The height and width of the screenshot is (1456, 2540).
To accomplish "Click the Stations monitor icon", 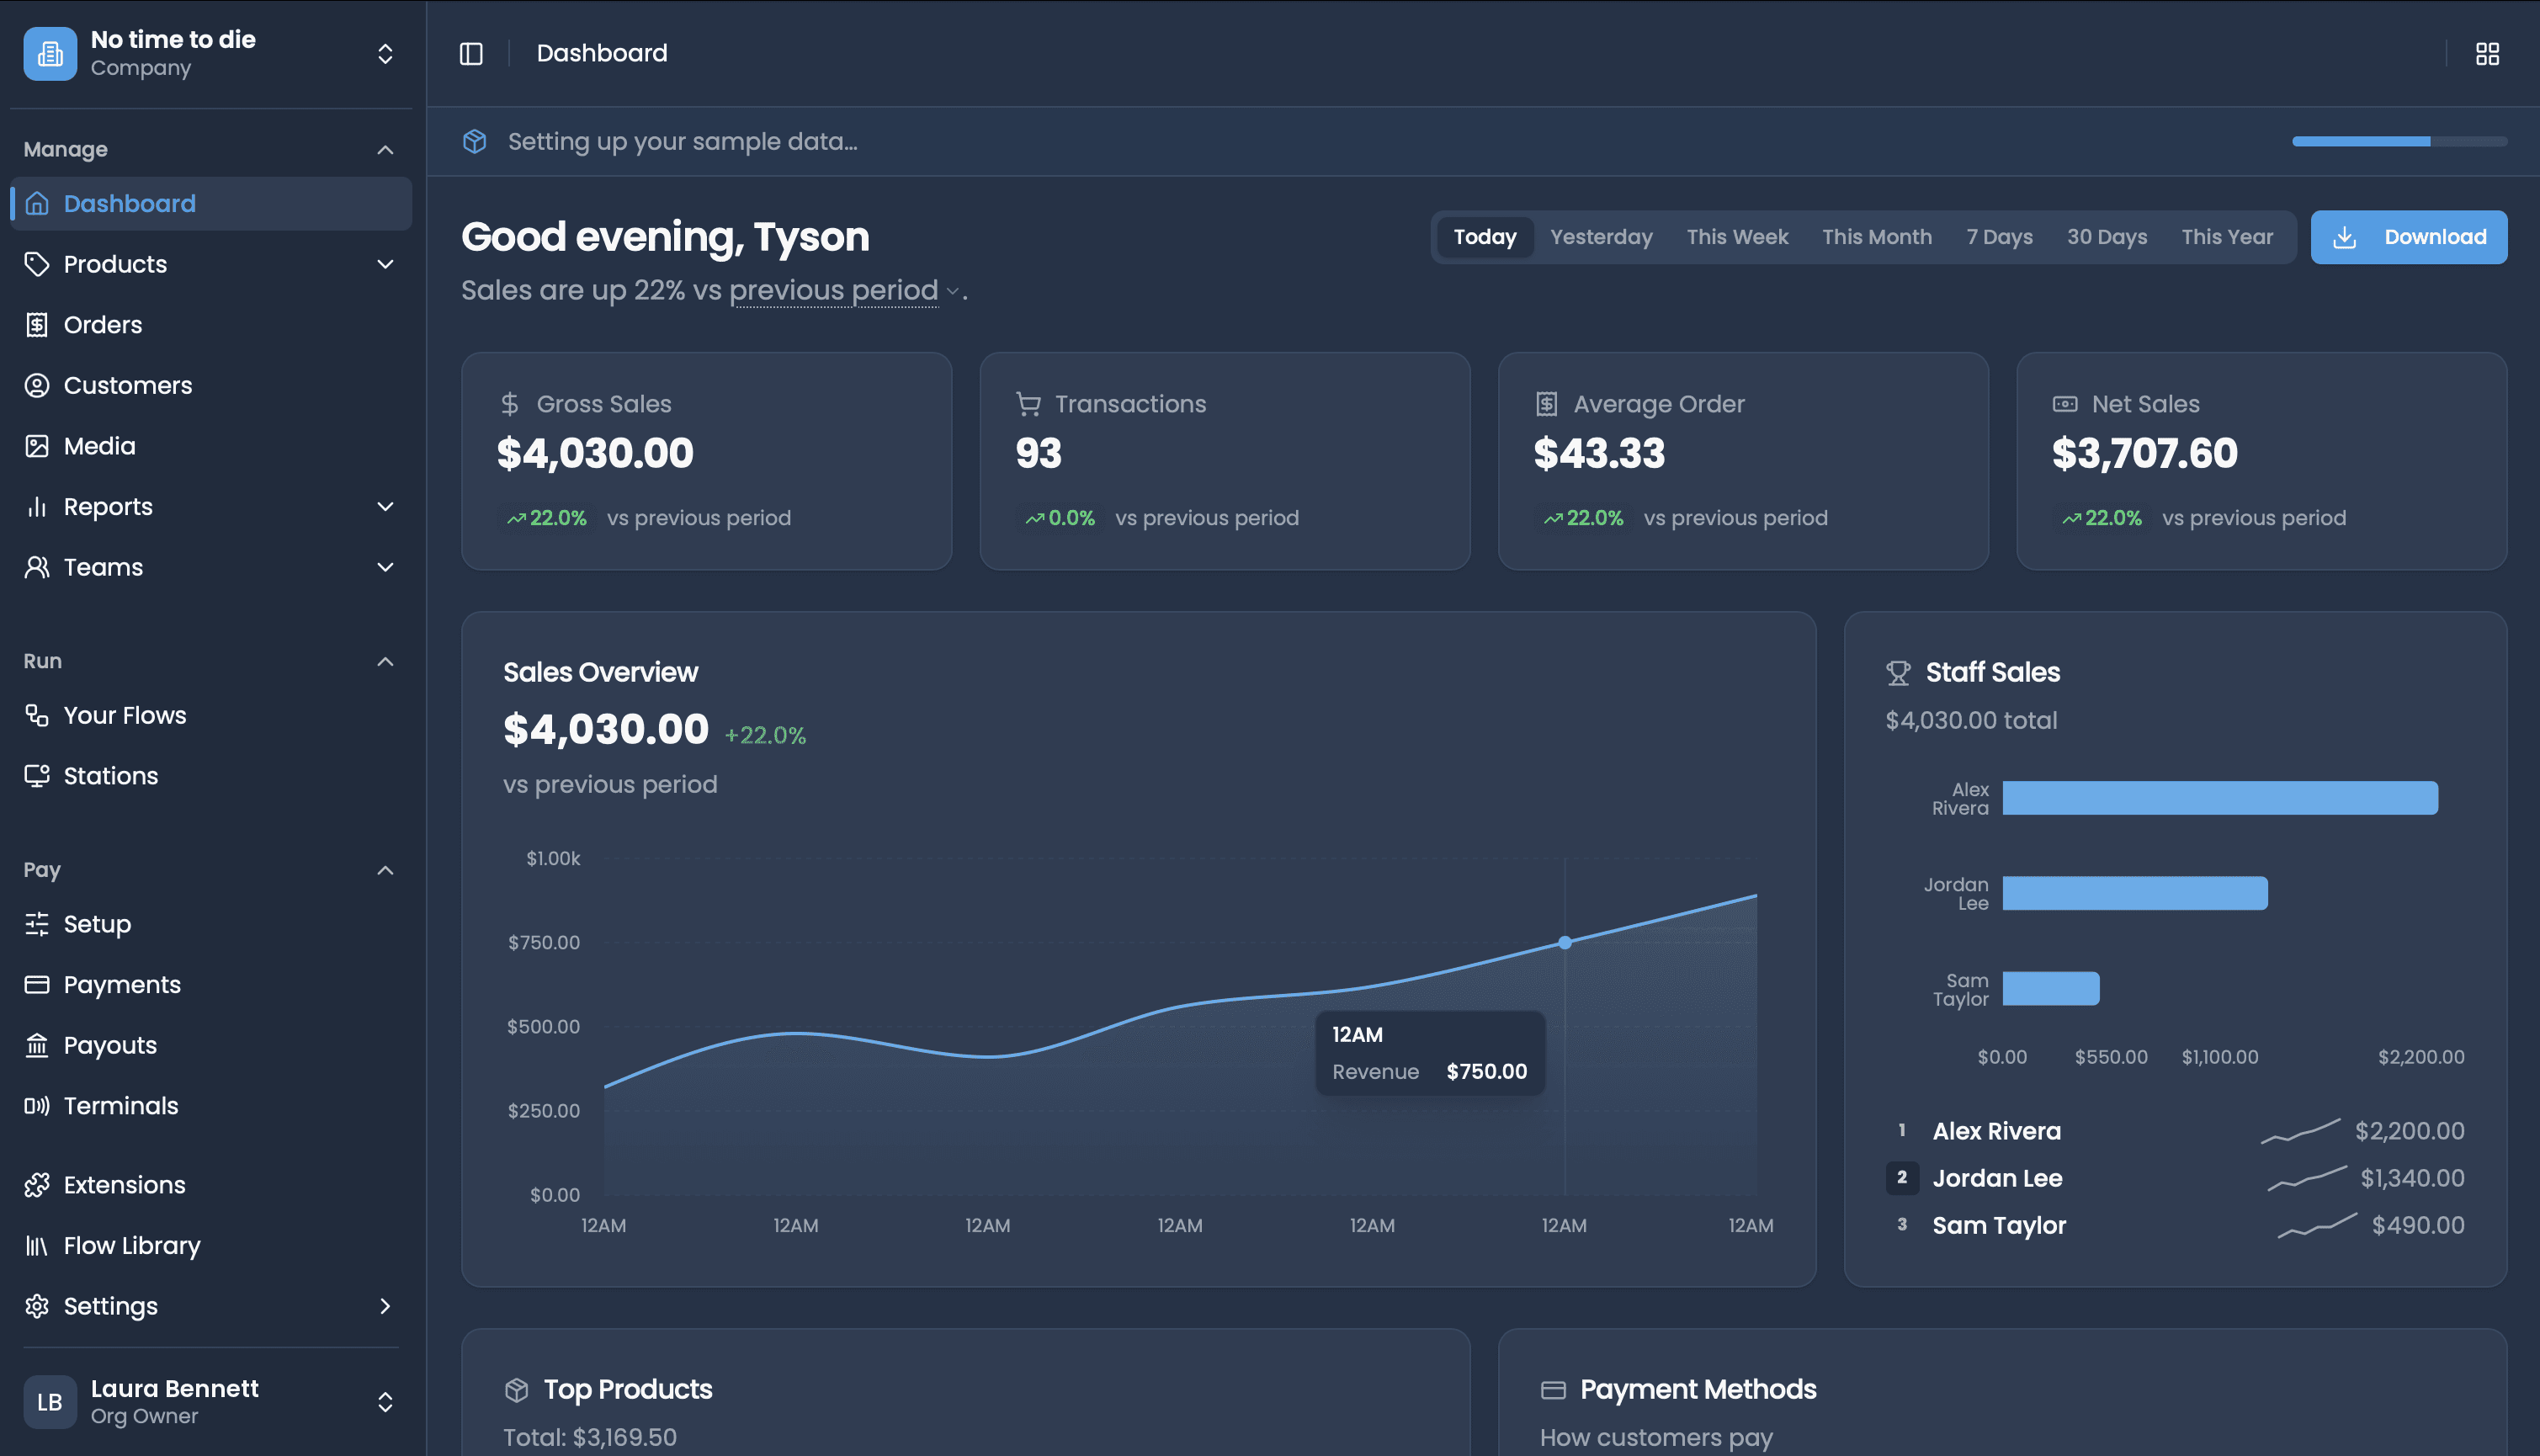I will point(37,776).
